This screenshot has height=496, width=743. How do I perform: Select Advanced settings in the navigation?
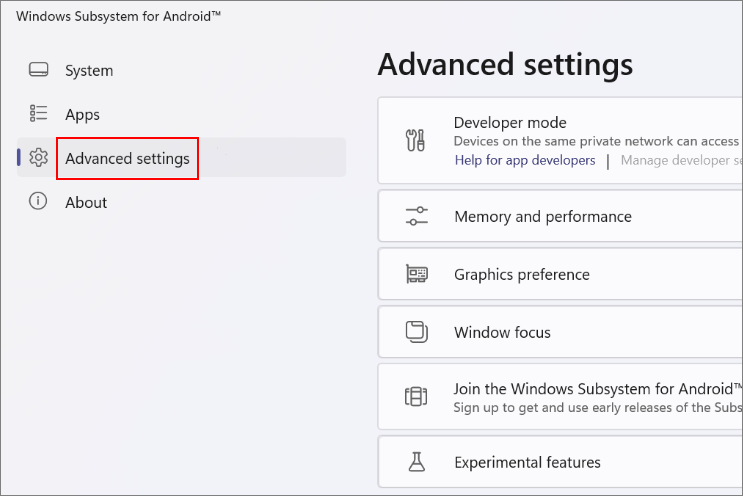[127, 159]
